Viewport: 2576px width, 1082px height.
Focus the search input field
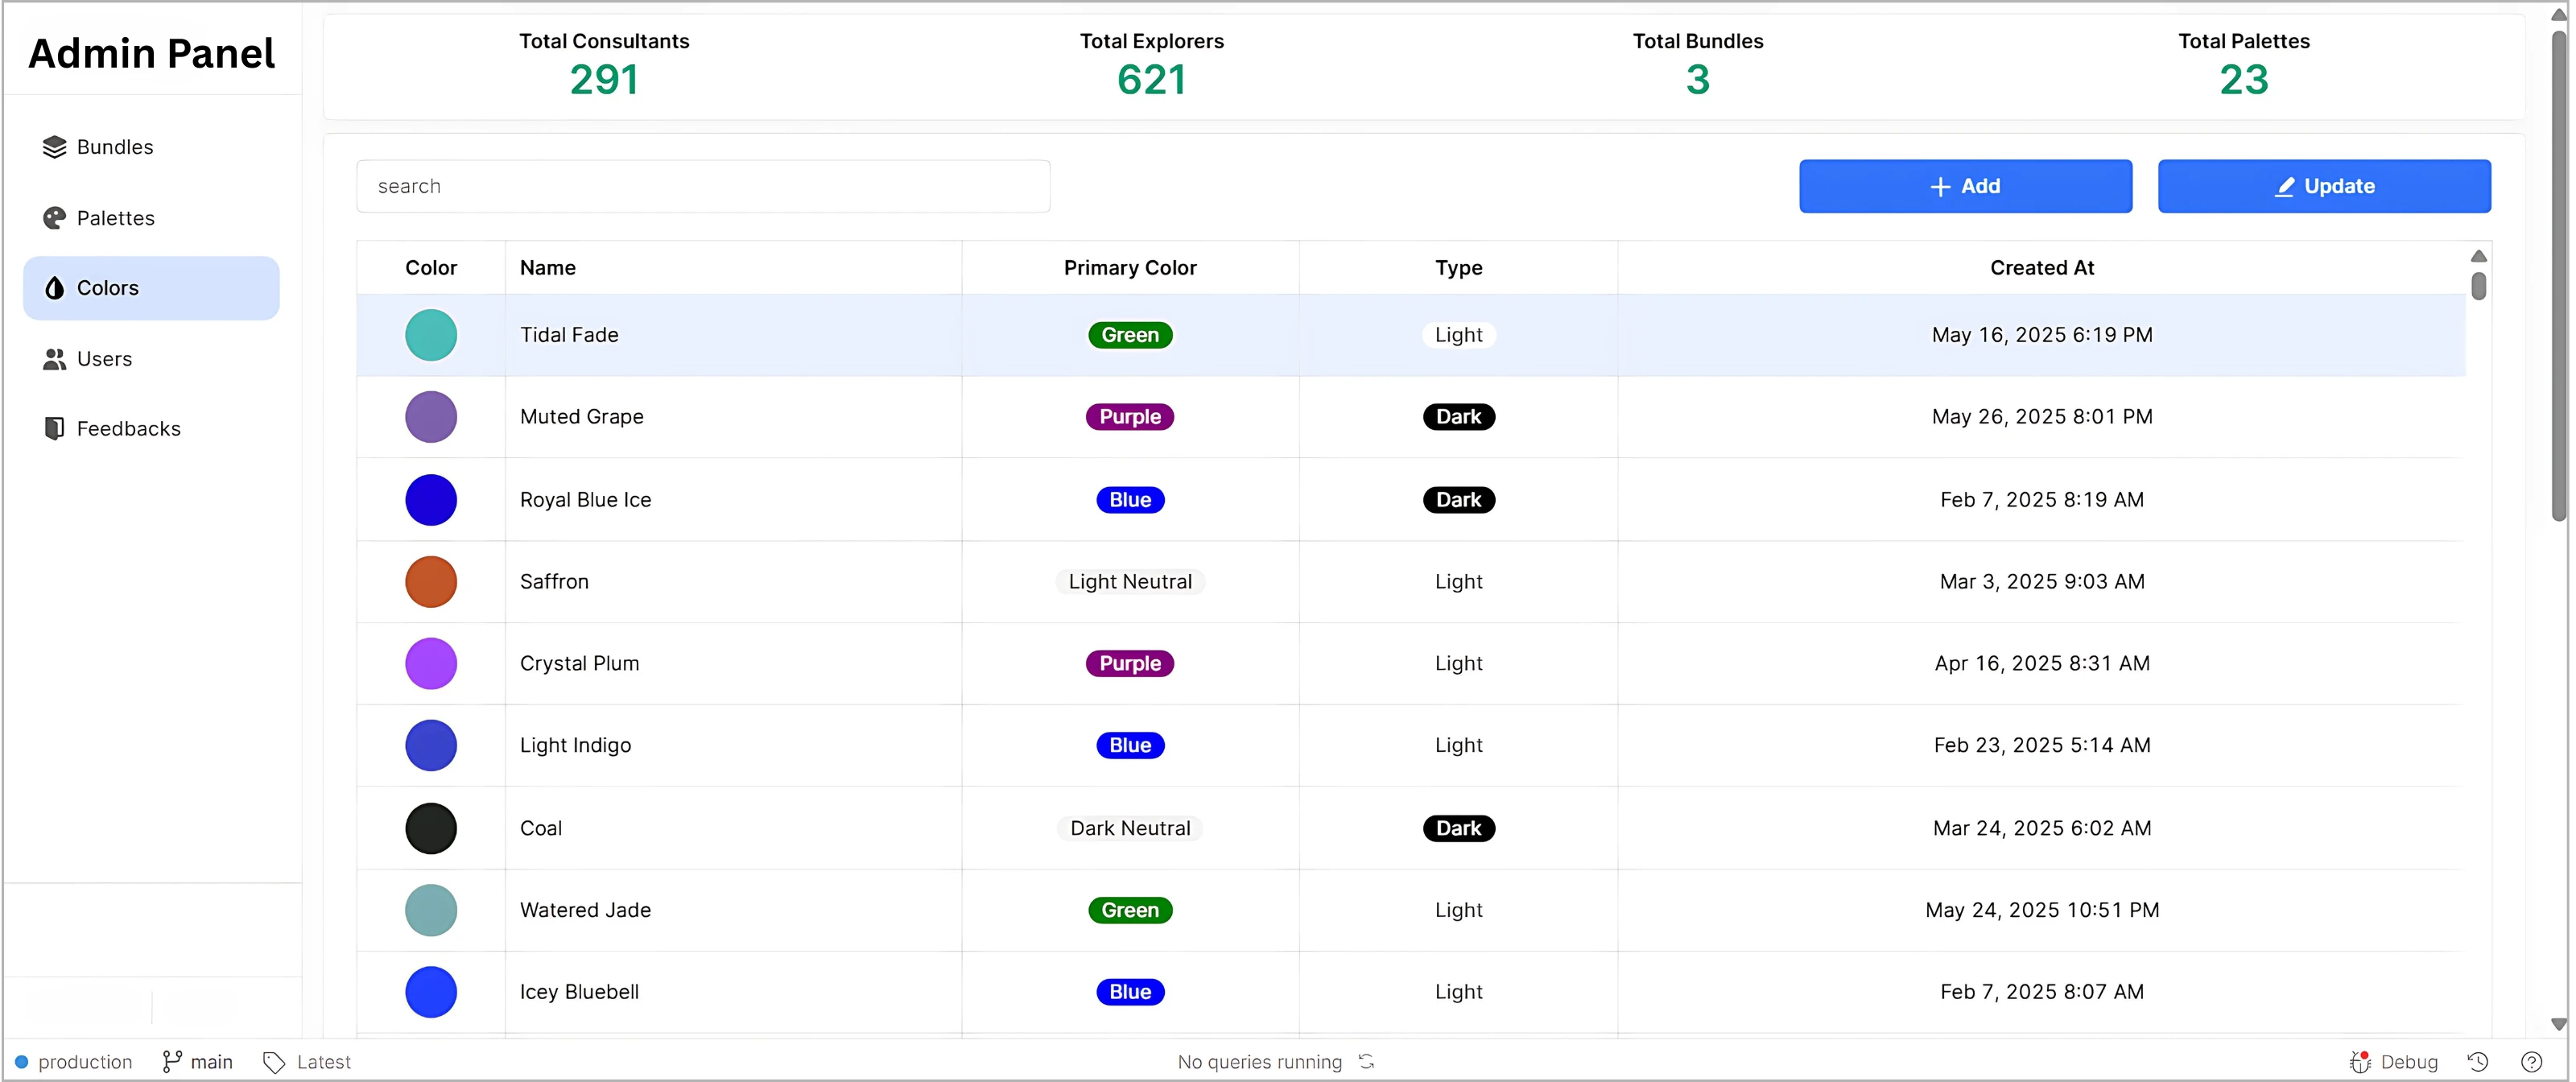tap(703, 186)
